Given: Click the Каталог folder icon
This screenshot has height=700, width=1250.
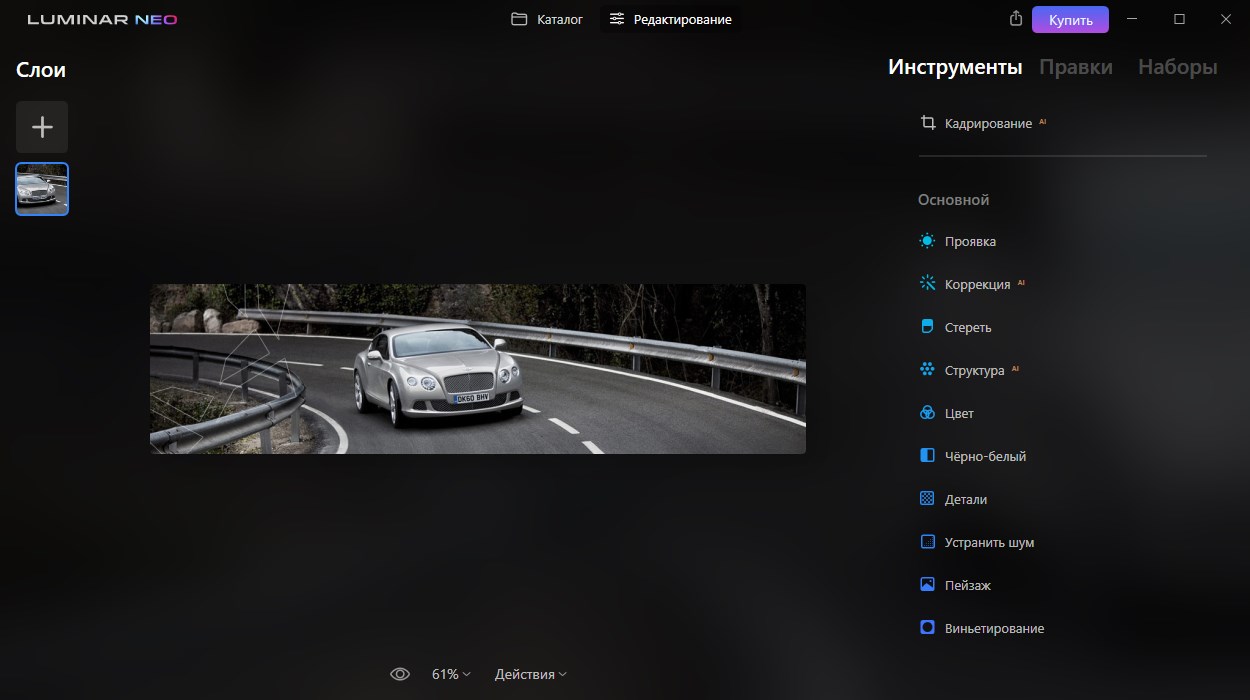Looking at the screenshot, I should tap(519, 19).
